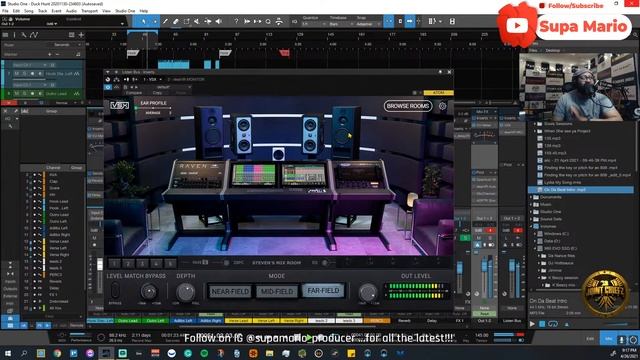The width and height of the screenshot is (640, 360).
Task: Open the File menu
Action: pyautogui.click(x=5, y=11)
